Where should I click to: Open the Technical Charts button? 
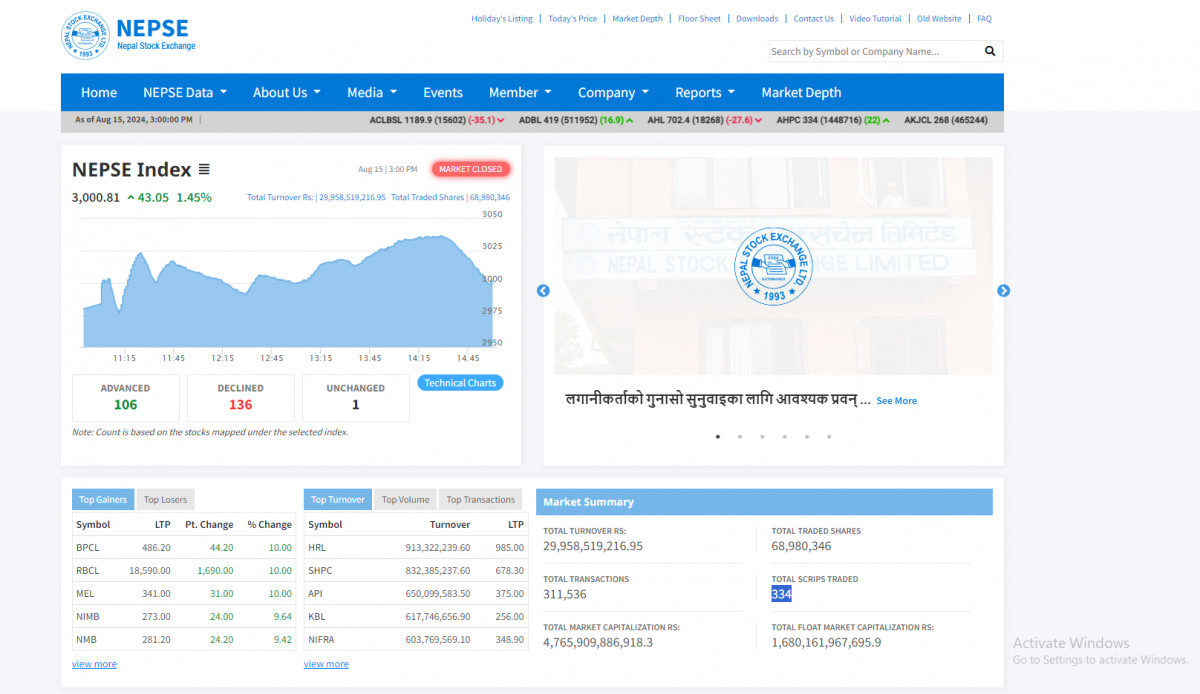[460, 383]
